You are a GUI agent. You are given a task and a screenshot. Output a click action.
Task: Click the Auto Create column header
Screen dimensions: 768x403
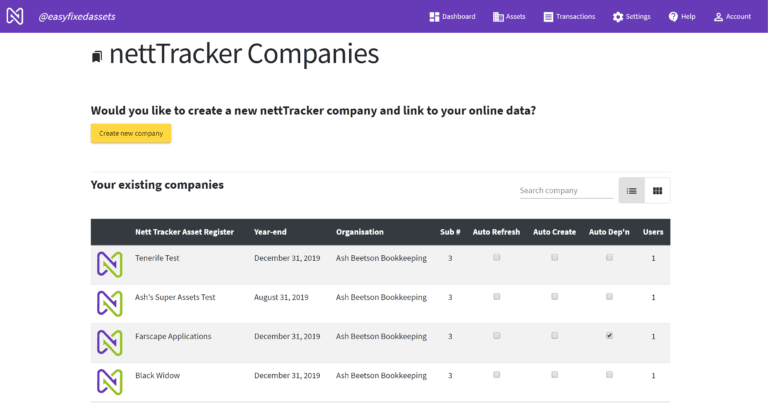point(554,232)
